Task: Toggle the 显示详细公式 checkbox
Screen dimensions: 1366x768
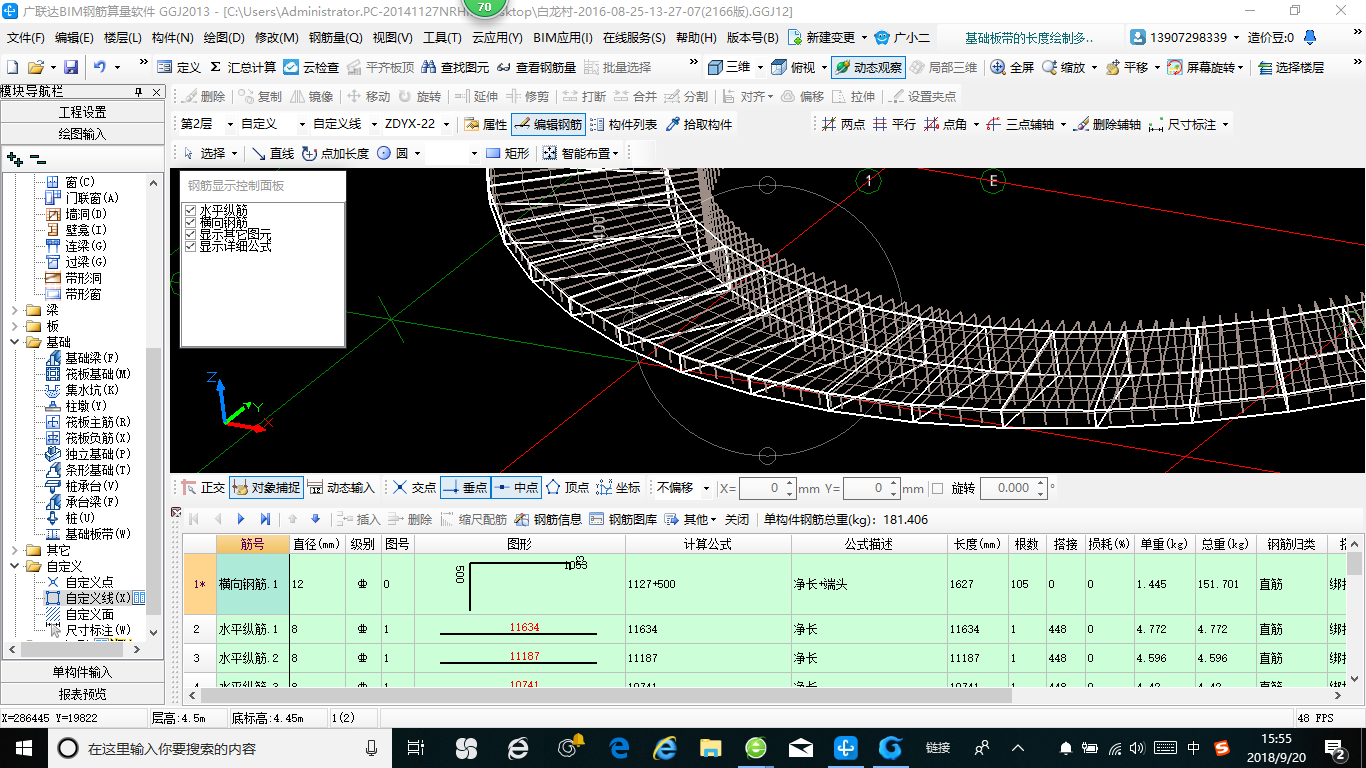Action: click(191, 246)
